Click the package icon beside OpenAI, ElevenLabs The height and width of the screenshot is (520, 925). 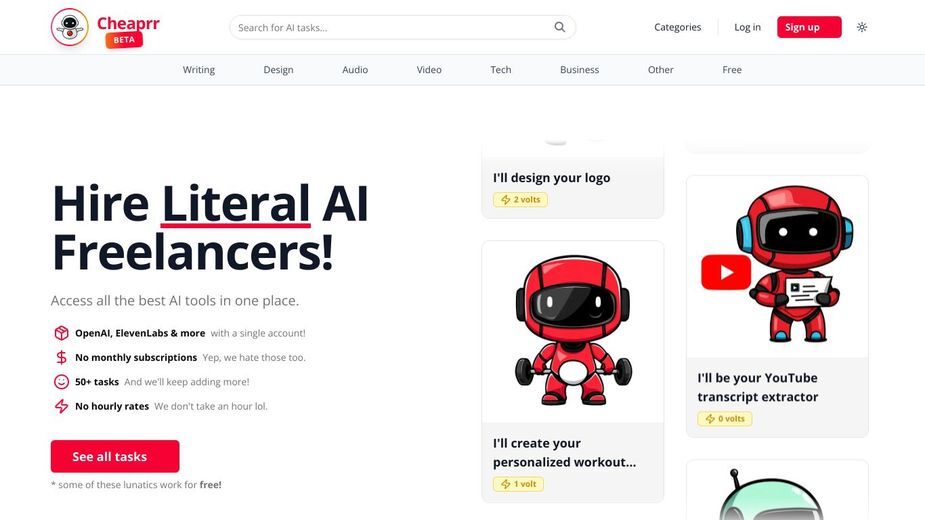pyautogui.click(x=61, y=333)
